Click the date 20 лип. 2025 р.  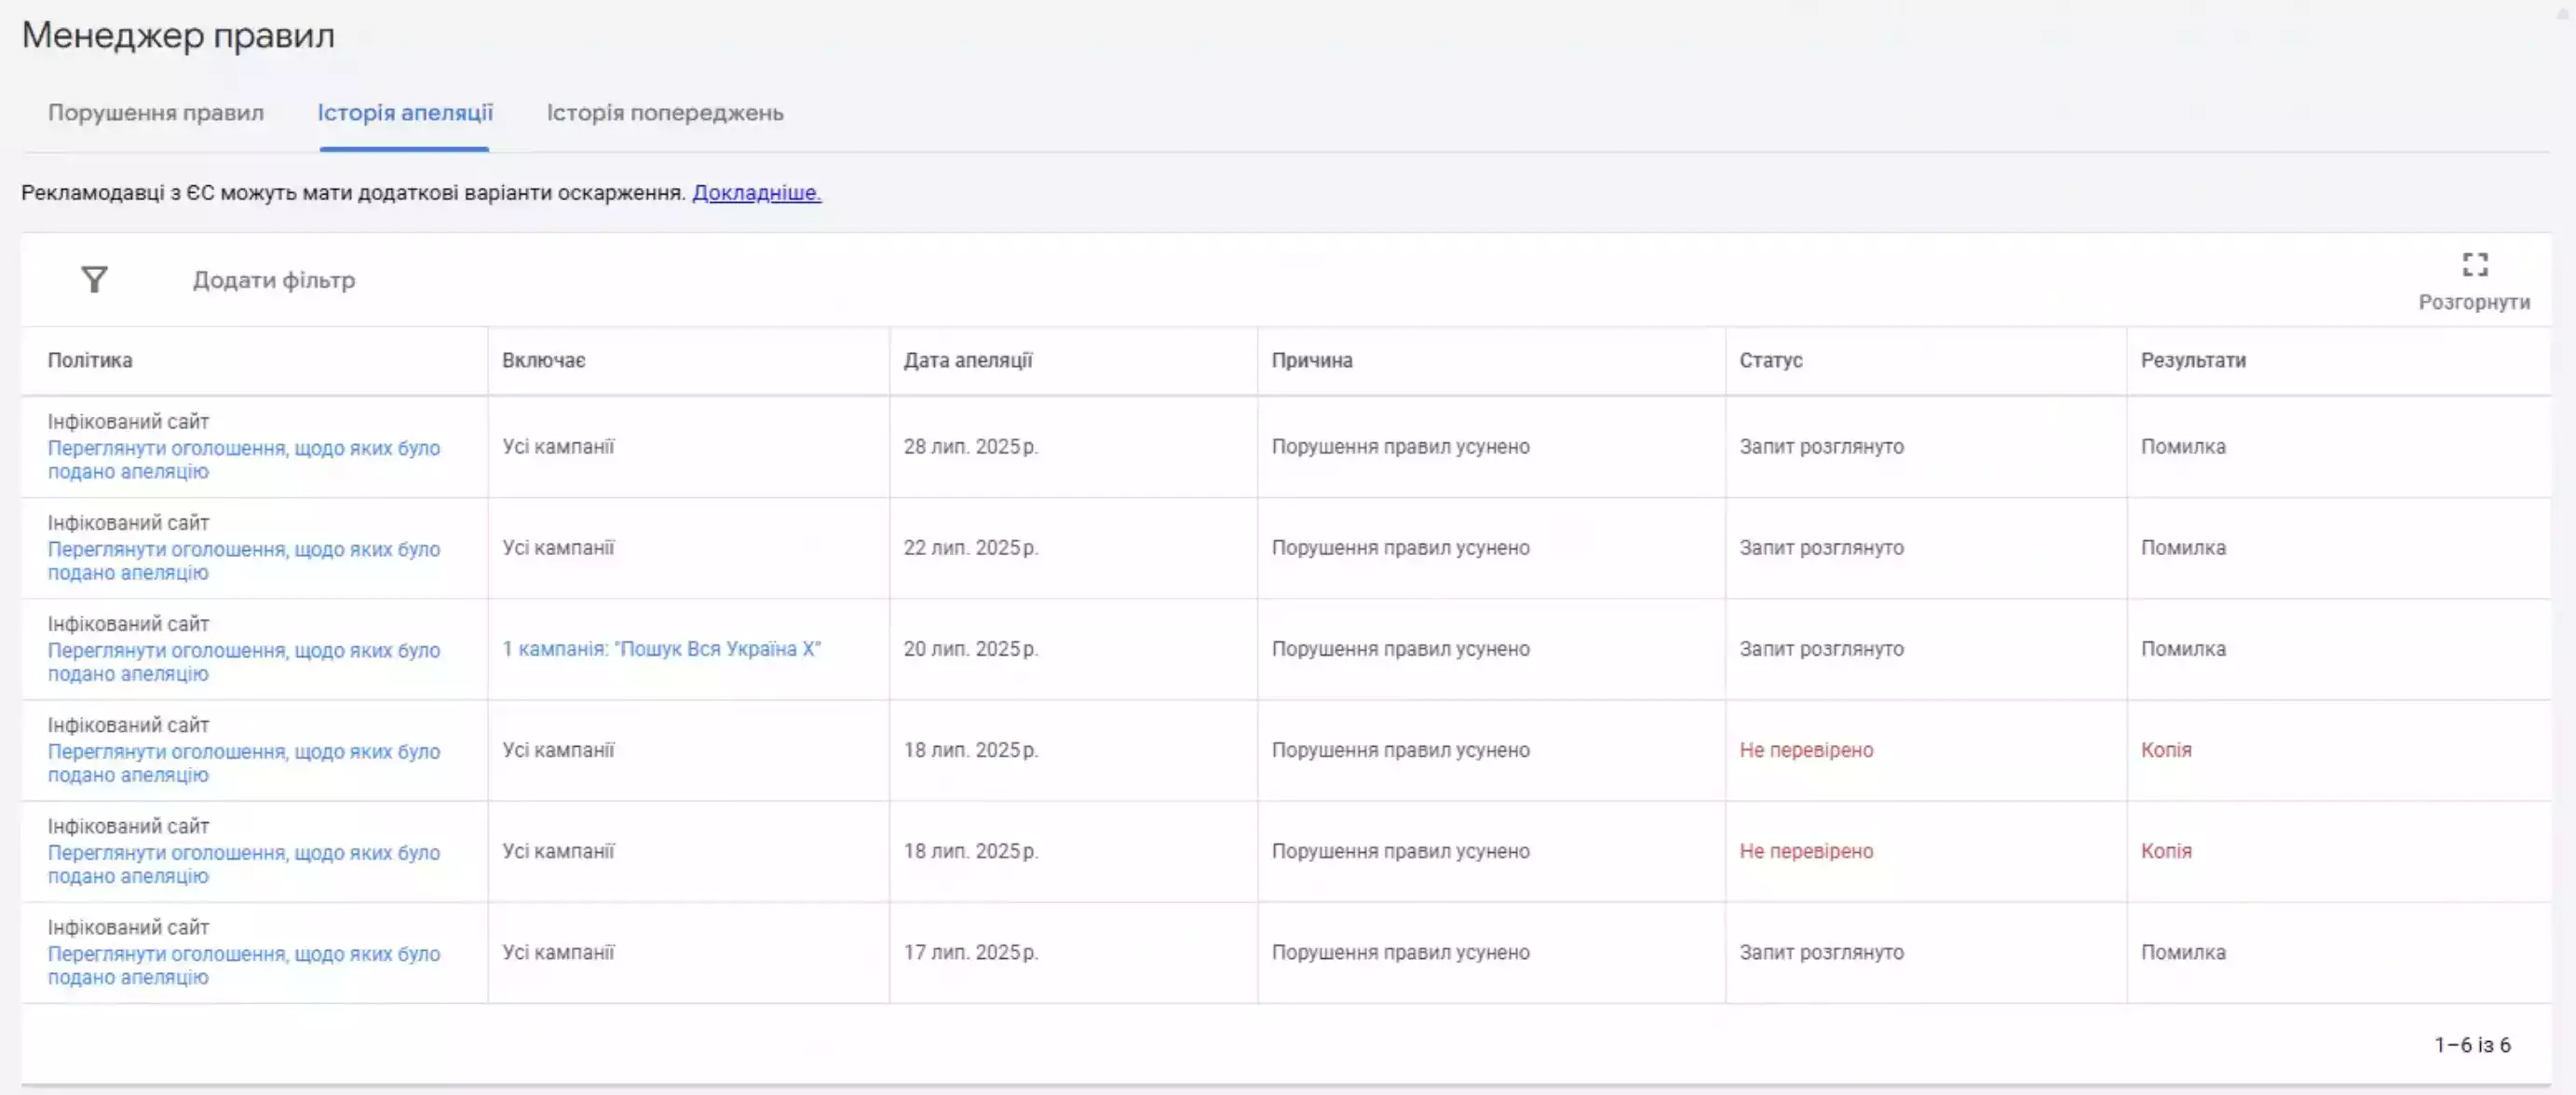click(971, 649)
